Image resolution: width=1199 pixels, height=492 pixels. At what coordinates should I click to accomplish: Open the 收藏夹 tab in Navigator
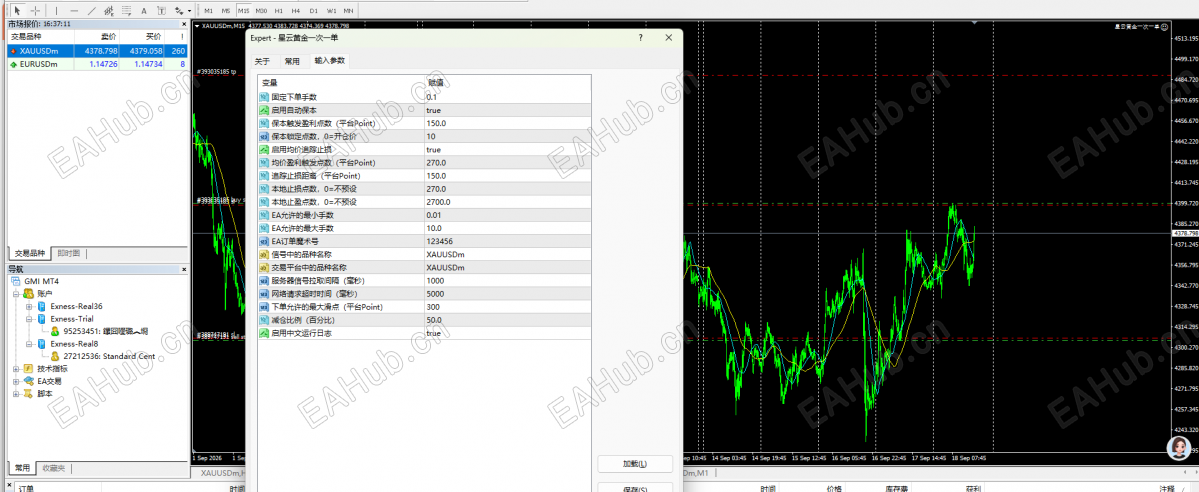[54, 468]
